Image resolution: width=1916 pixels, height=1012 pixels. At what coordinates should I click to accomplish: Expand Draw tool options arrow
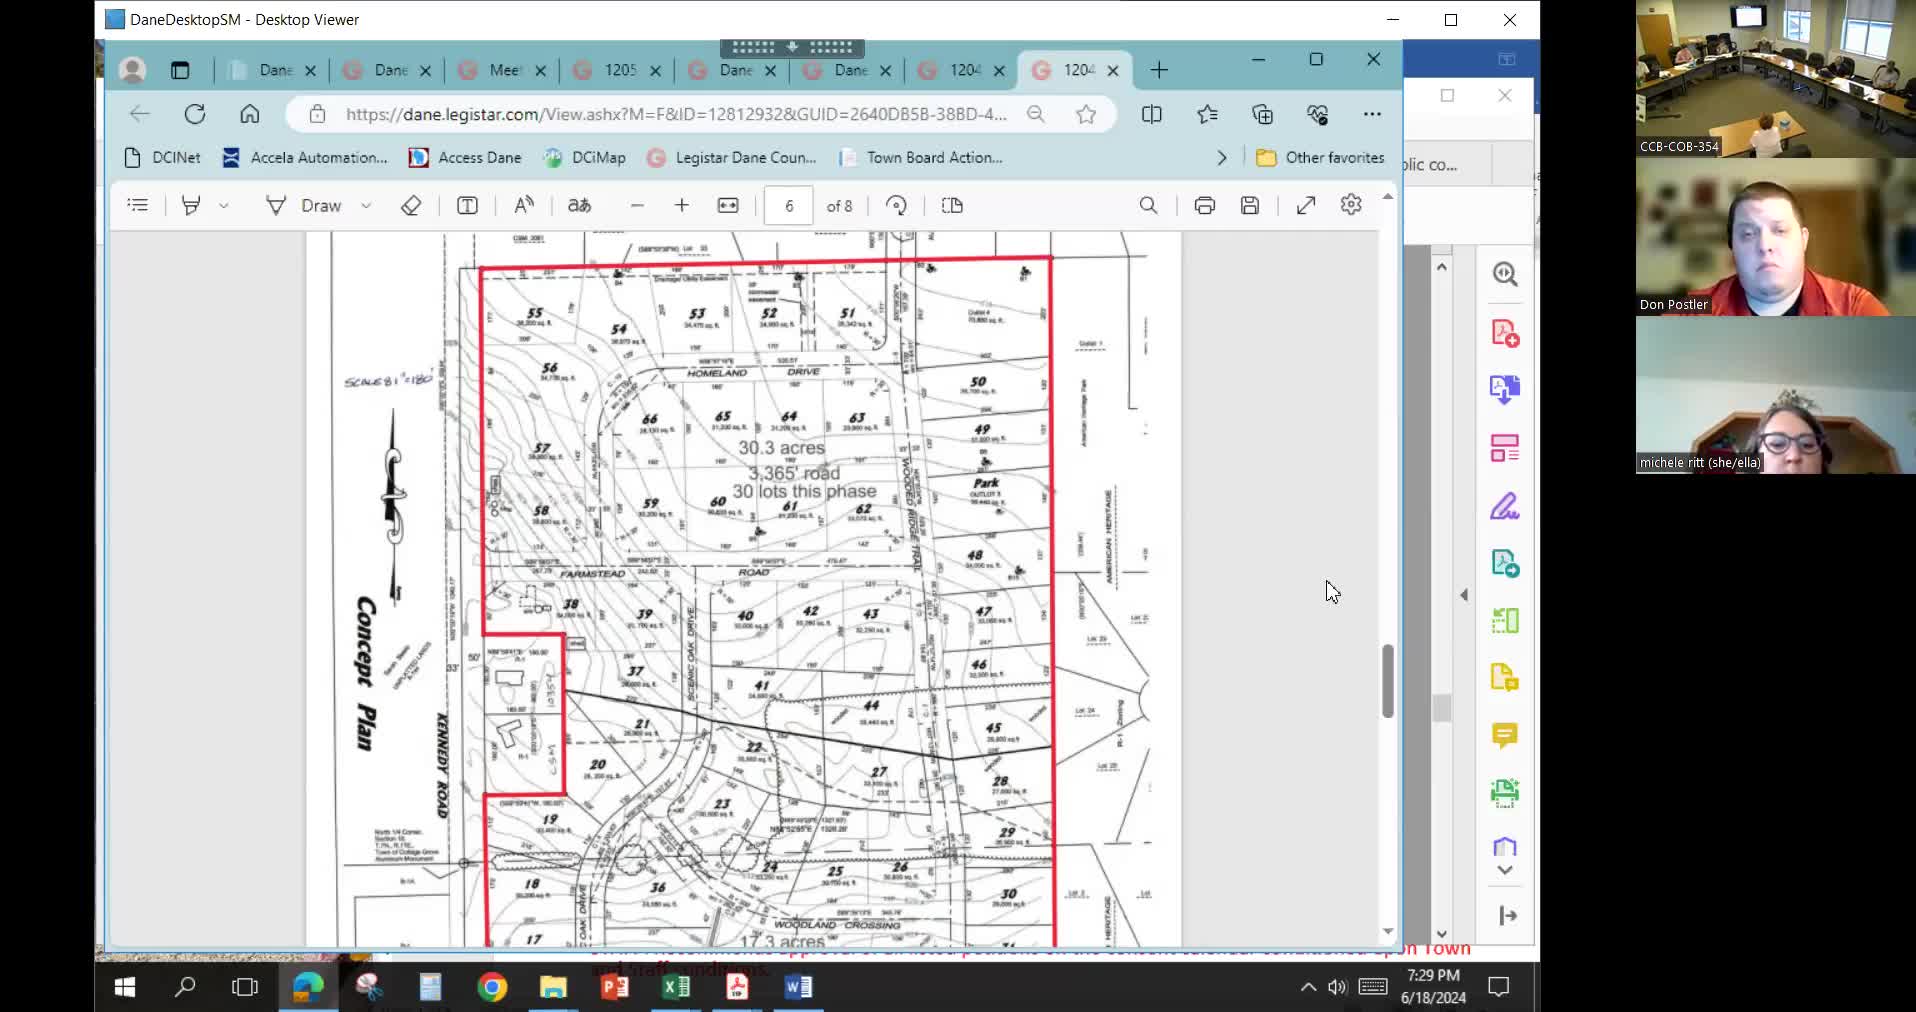coord(366,205)
